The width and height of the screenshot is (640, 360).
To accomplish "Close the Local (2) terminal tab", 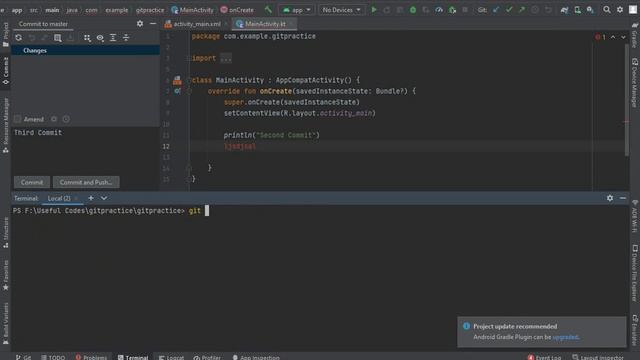I will [x=76, y=198].
